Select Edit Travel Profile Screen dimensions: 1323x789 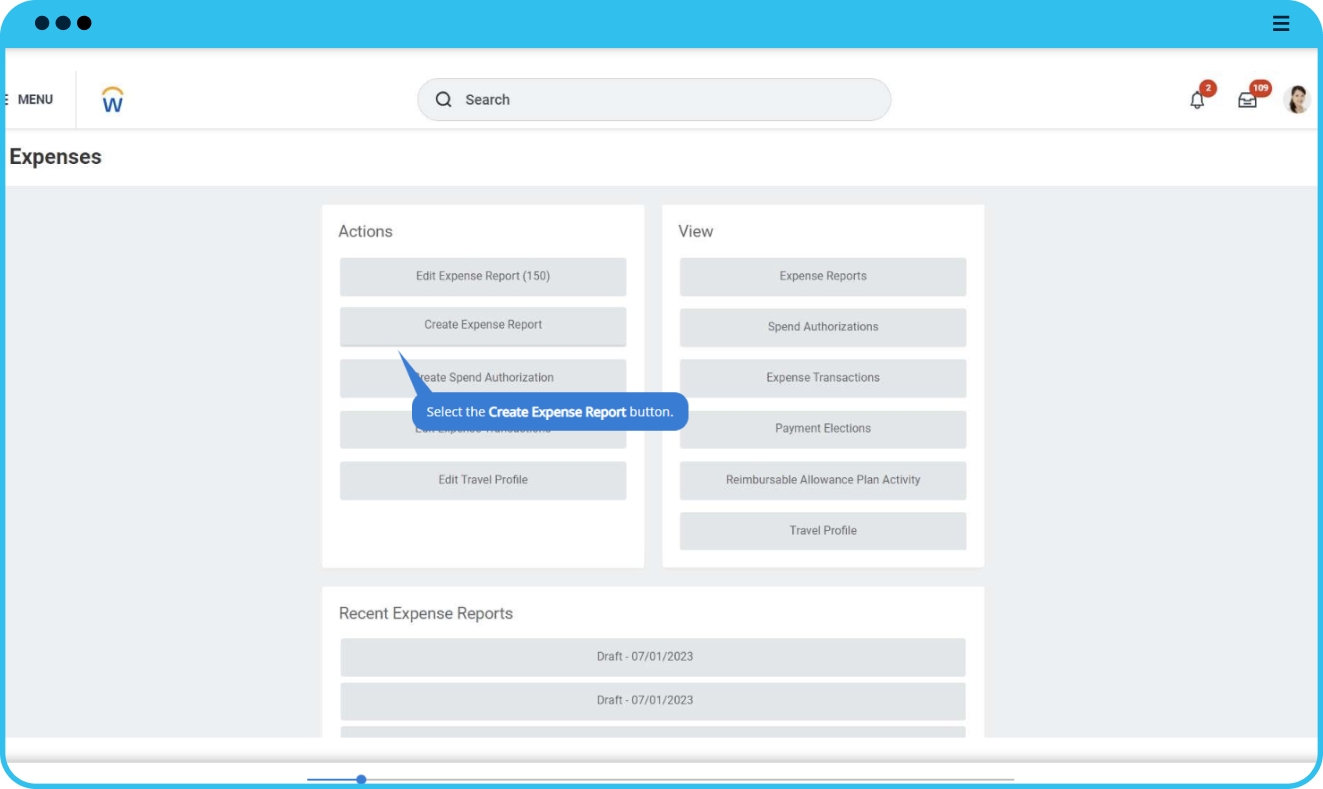(x=483, y=480)
